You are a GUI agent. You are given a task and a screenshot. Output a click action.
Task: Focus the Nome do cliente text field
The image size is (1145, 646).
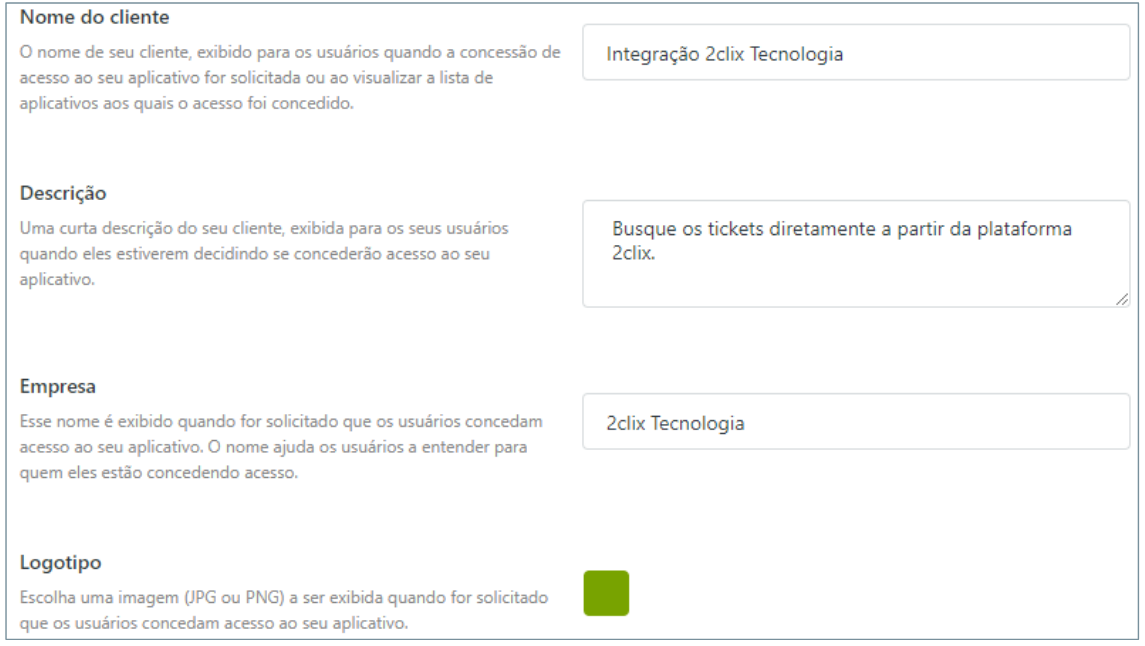tap(855, 54)
